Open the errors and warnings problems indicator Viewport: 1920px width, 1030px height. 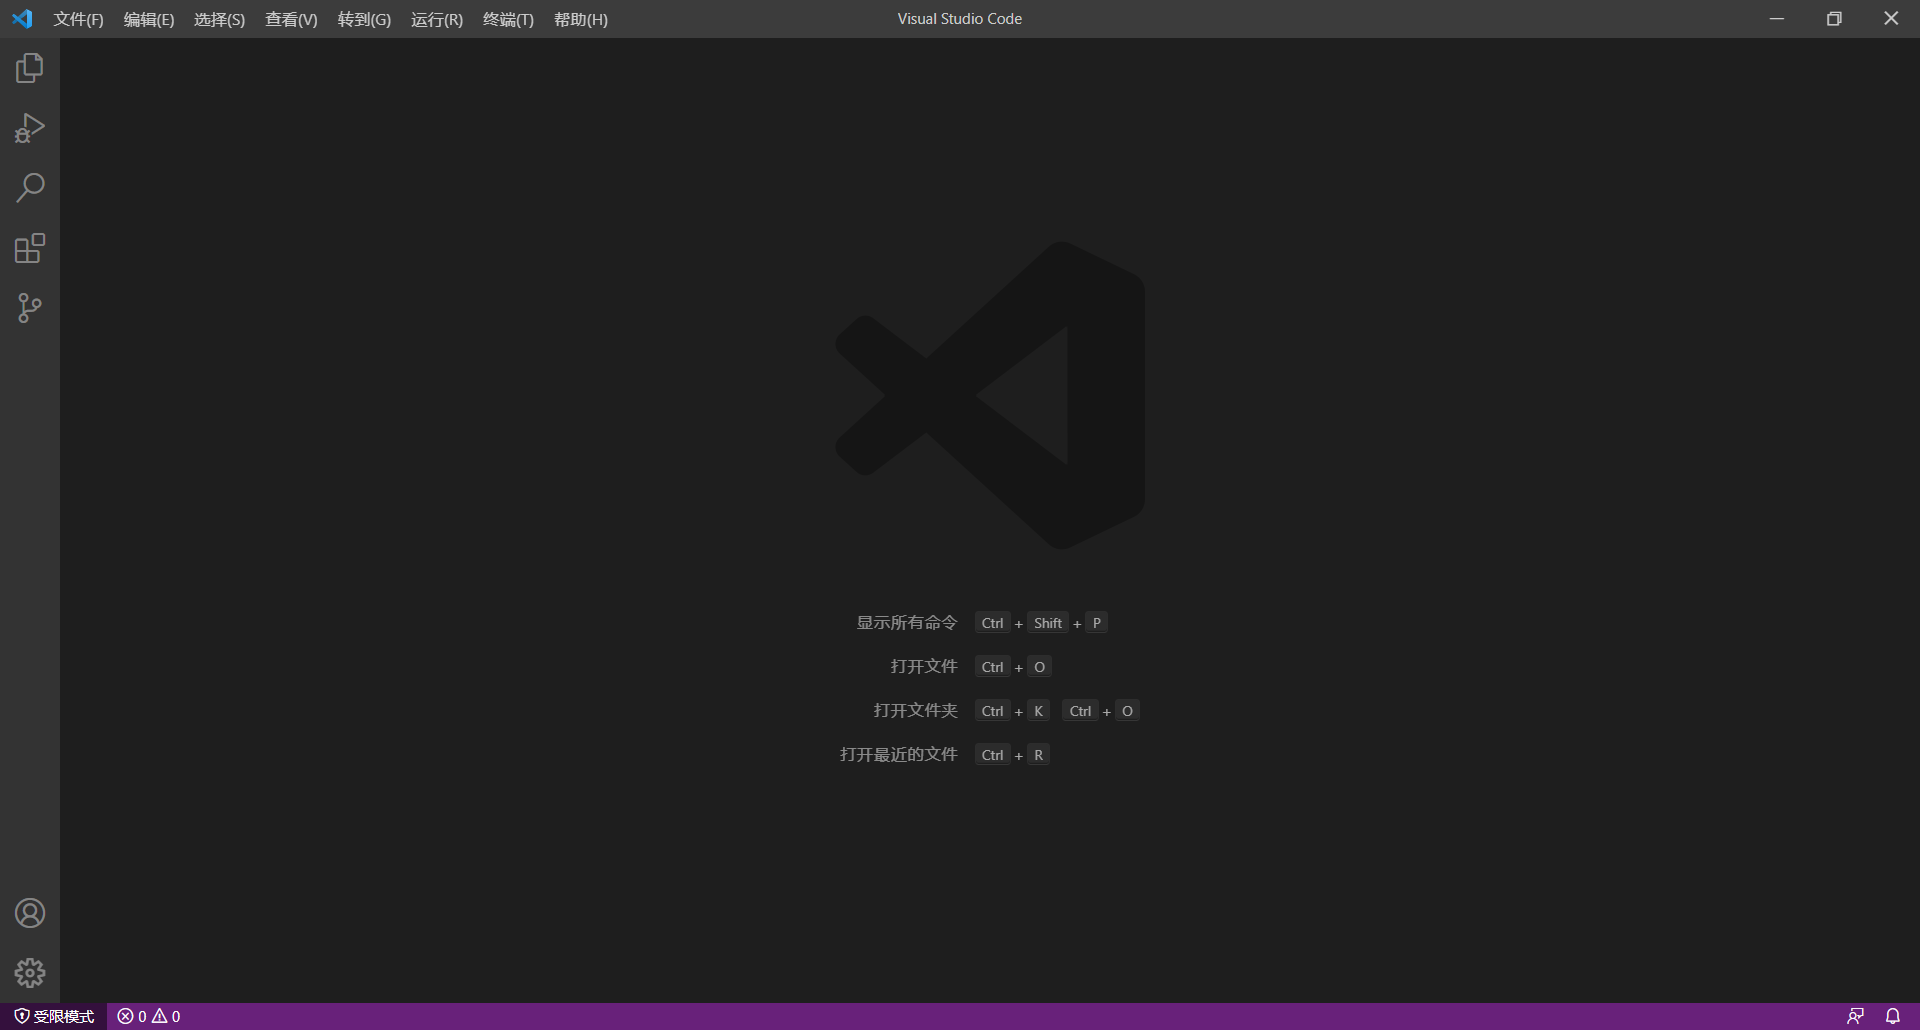[x=149, y=1016]
